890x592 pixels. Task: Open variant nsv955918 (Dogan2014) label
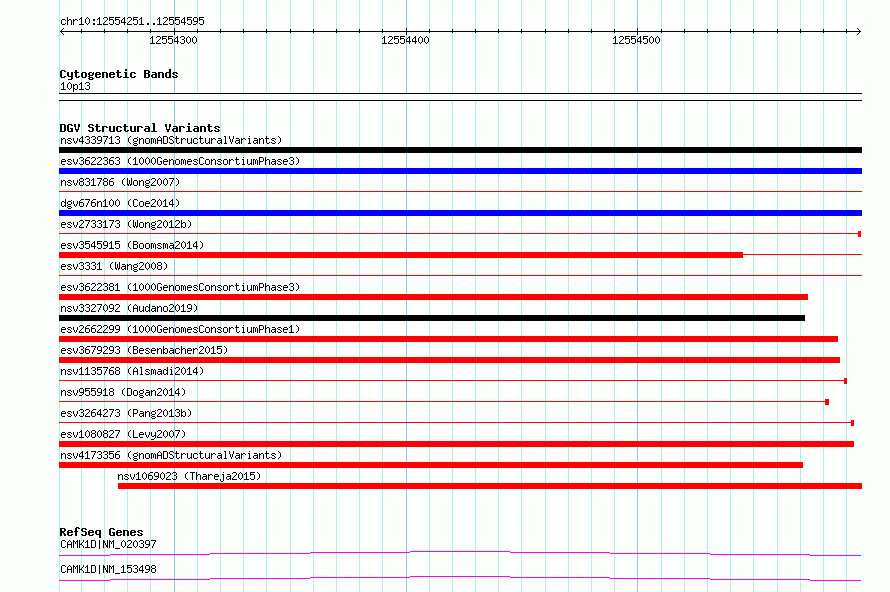point(123,392)
